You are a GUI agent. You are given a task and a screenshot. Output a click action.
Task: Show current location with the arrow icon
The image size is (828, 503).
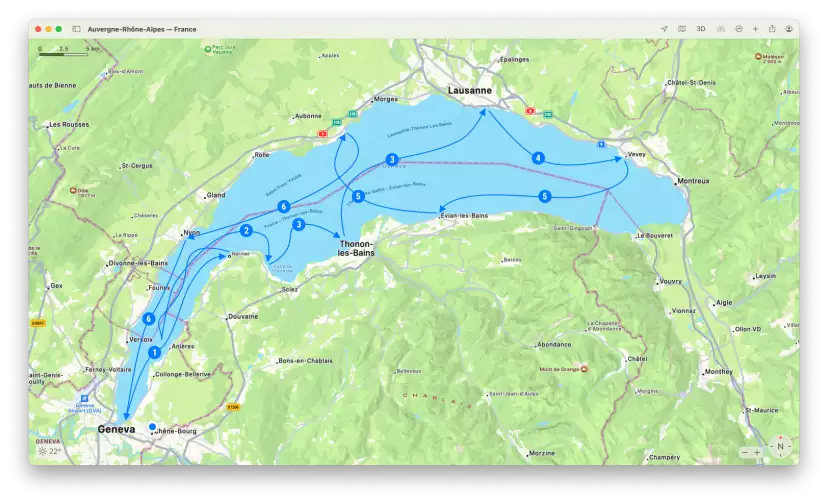(x=664, y=29)
